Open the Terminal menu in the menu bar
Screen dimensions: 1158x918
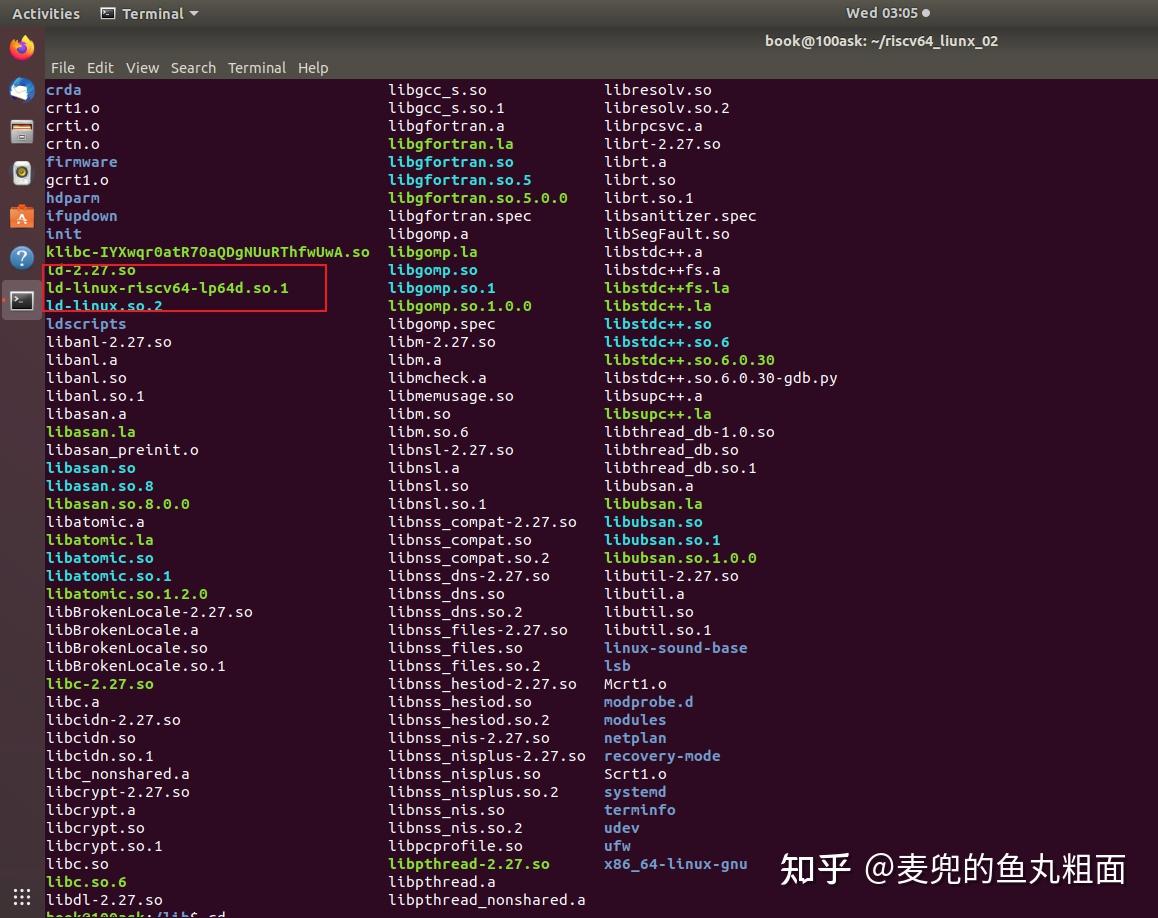pos(256,68)
